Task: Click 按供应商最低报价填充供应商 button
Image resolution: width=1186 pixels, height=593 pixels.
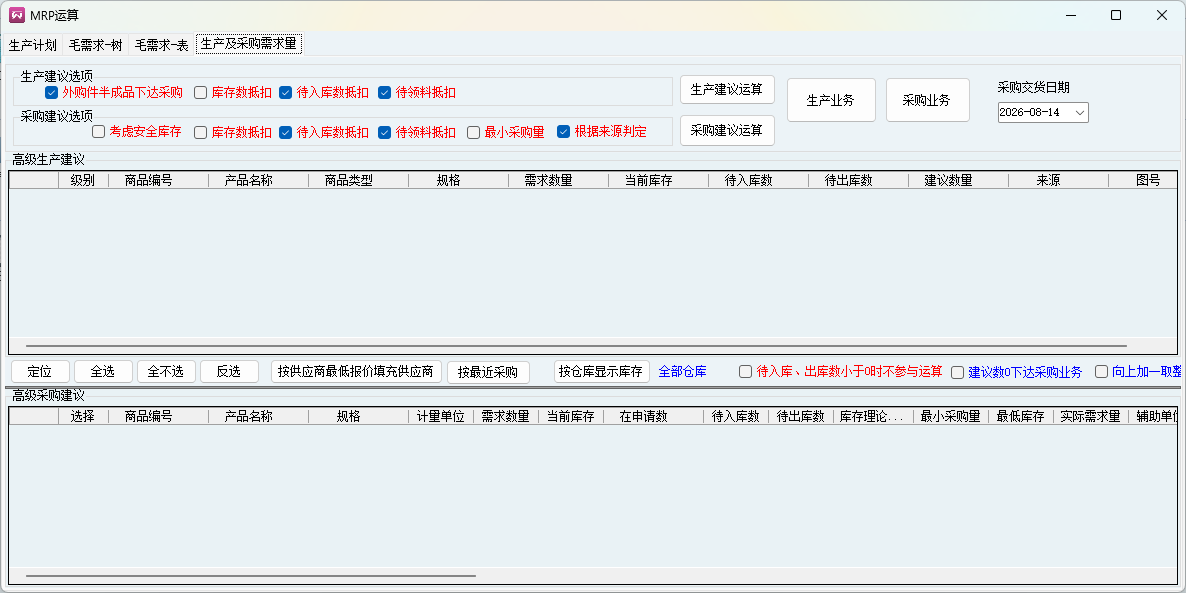Action: click(x=355, y=371)
